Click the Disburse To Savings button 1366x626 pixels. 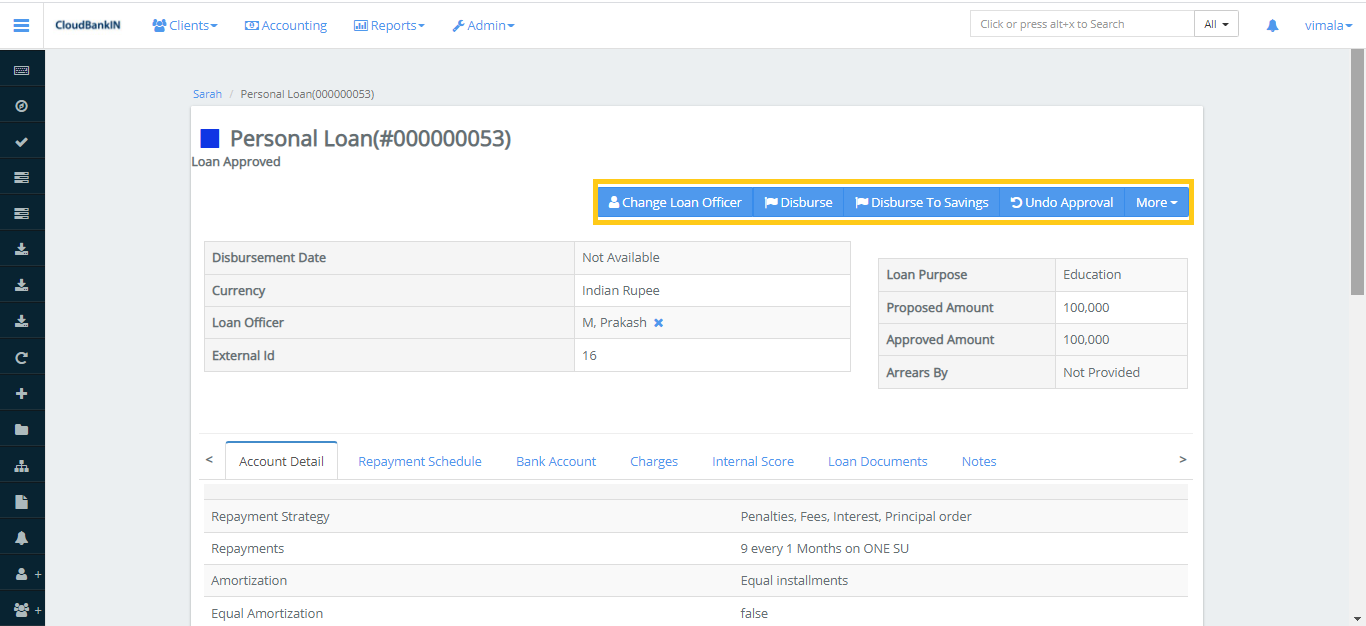click(x=921, y=202)
